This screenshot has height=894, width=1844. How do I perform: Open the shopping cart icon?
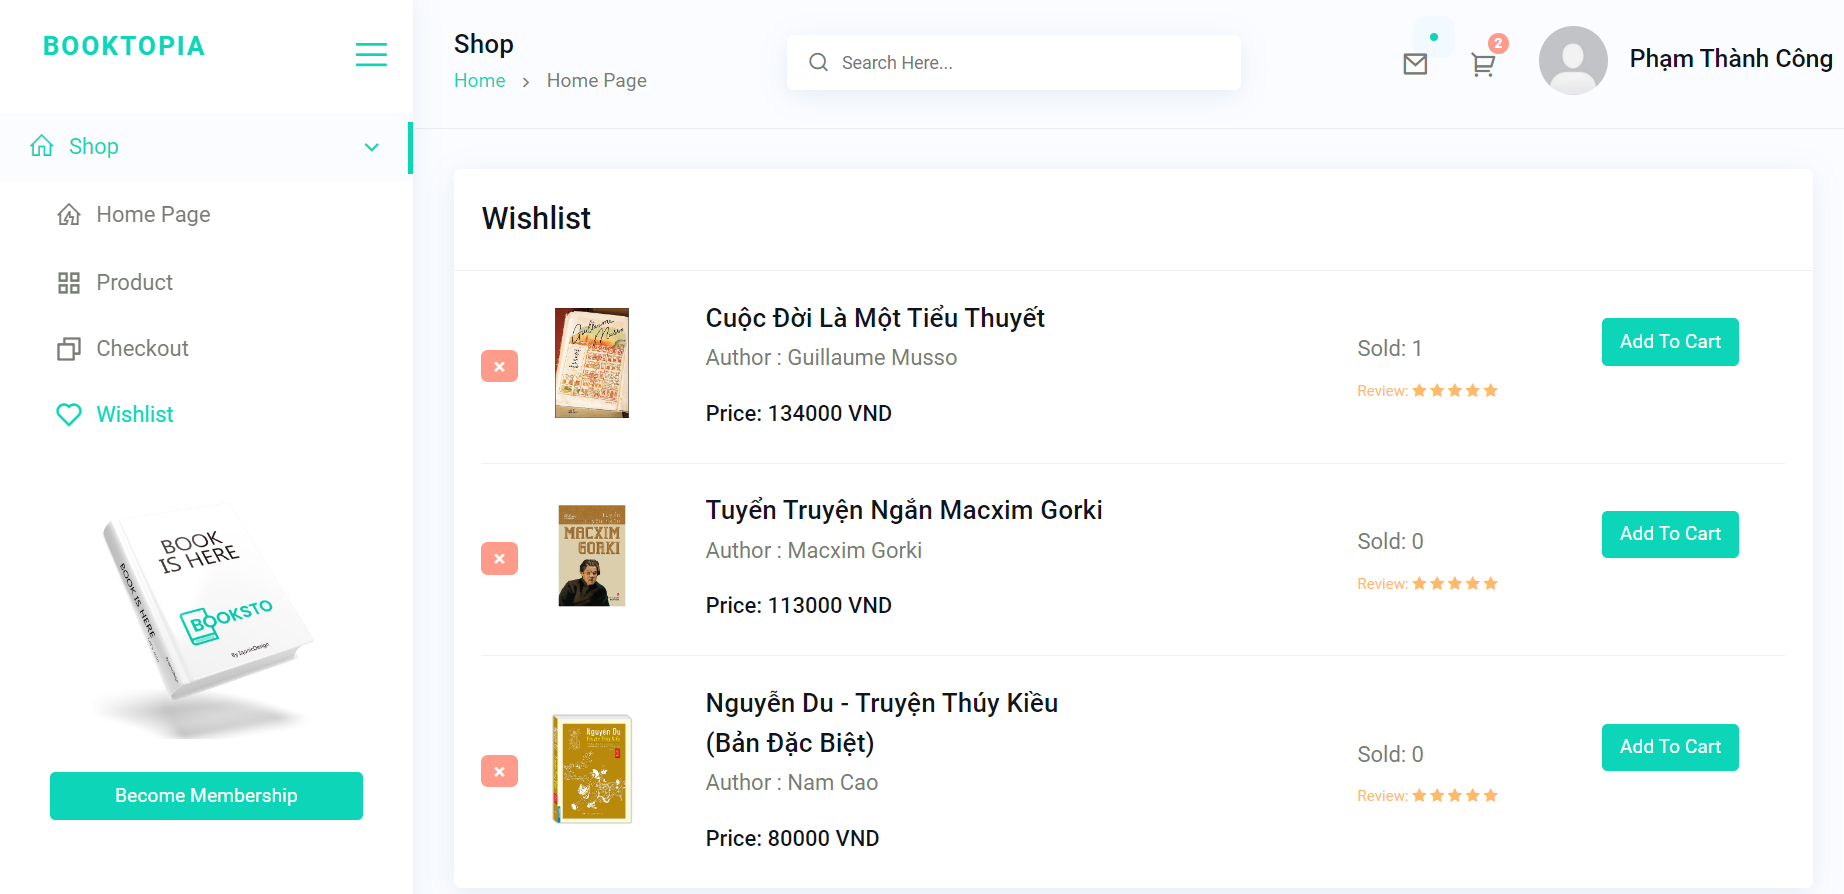point(1482,63)
